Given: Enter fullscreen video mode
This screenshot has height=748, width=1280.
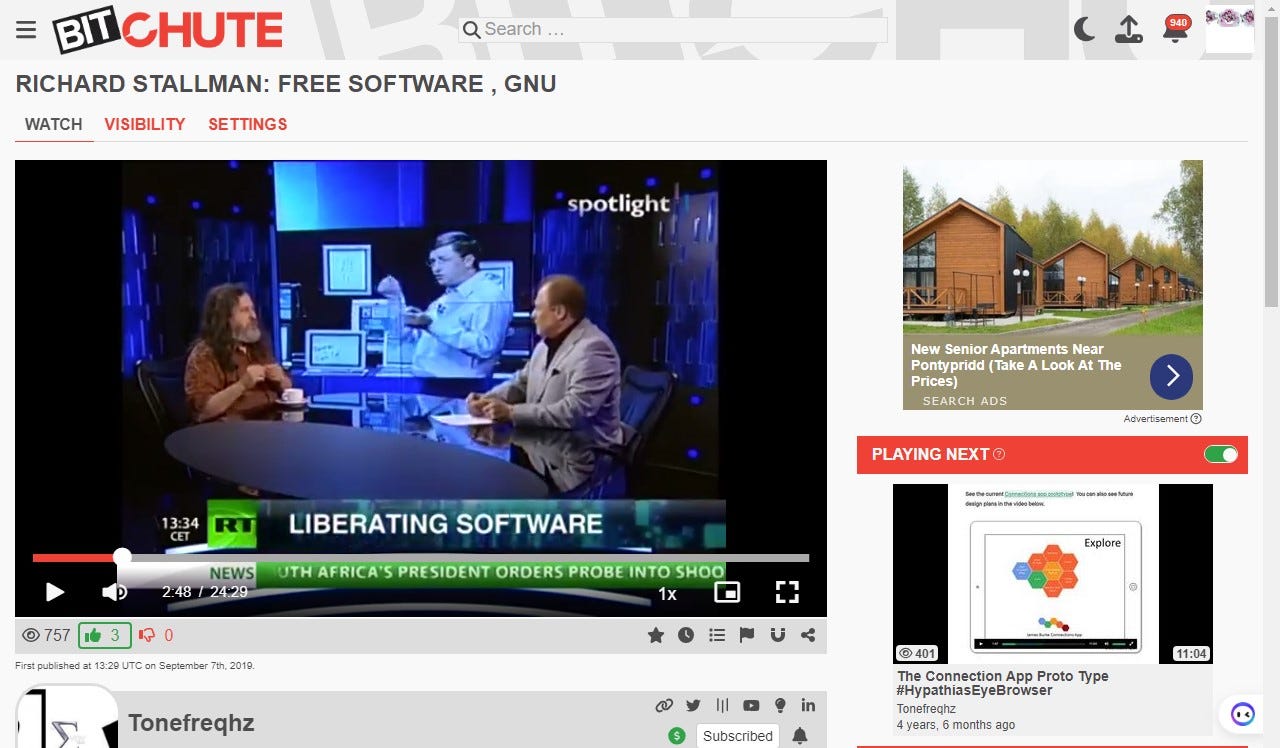Looking at the screenshot, I should [x=787, y=592].
